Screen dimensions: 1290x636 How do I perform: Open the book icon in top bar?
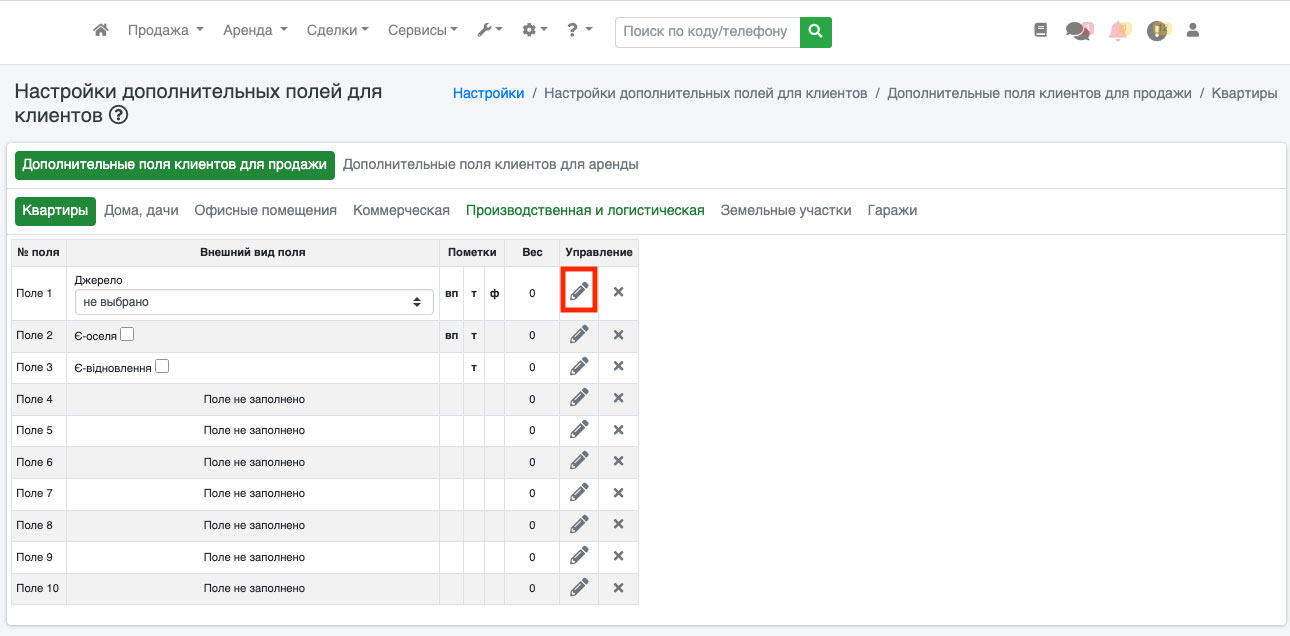(x=1040, y=31)
